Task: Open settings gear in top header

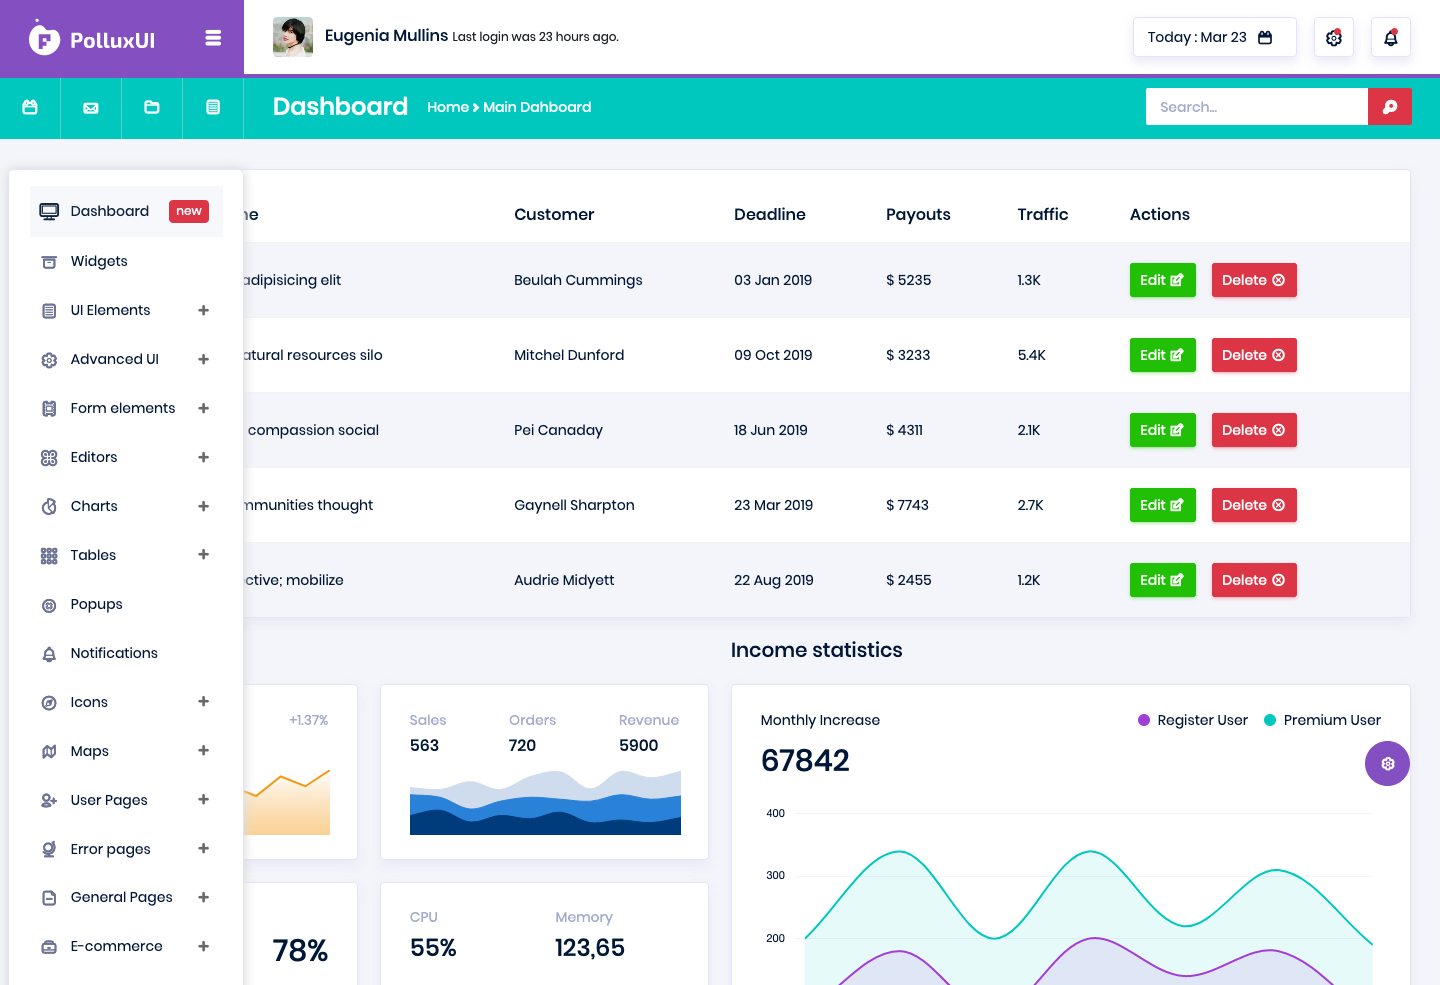Action: tap(1333, 37)
